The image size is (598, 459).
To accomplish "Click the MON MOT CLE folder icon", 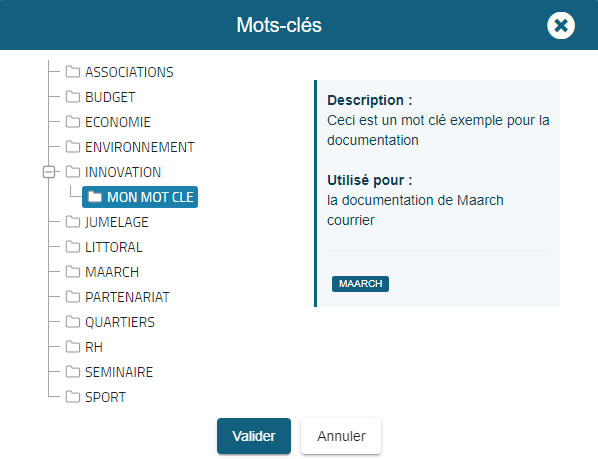I will click(x=95, y=197).
